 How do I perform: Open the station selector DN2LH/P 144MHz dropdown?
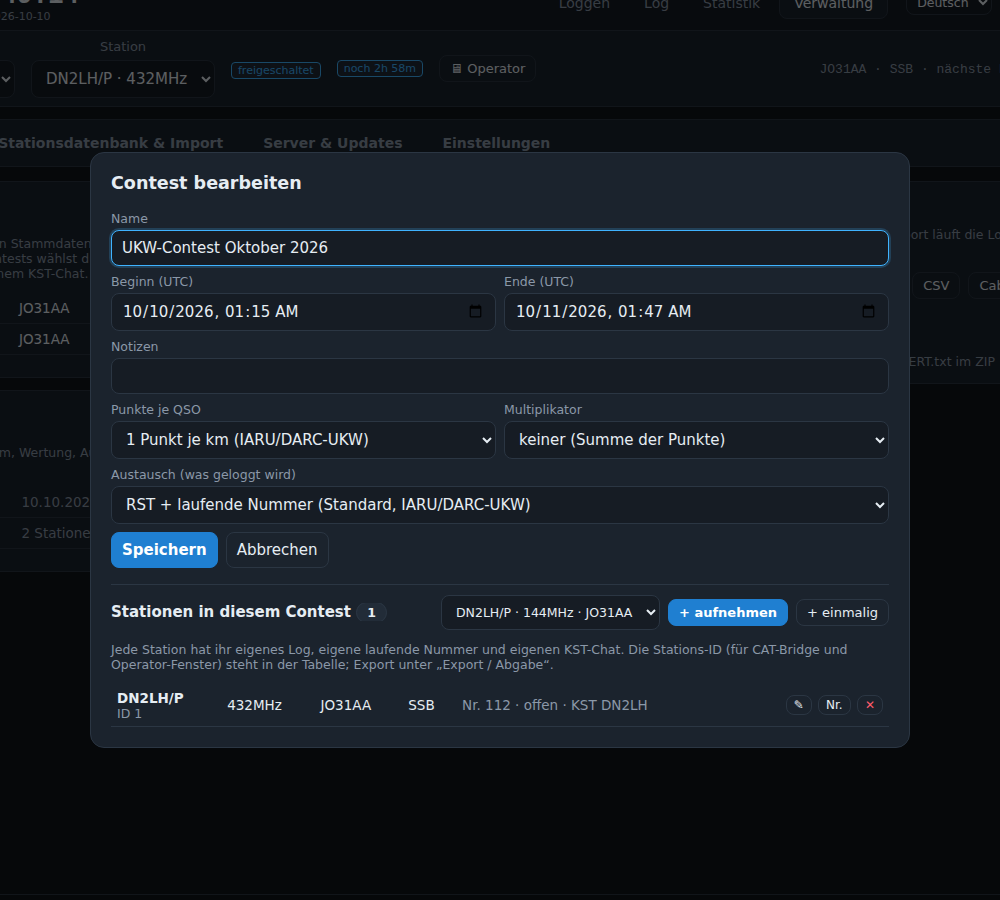tap(550, 612)
